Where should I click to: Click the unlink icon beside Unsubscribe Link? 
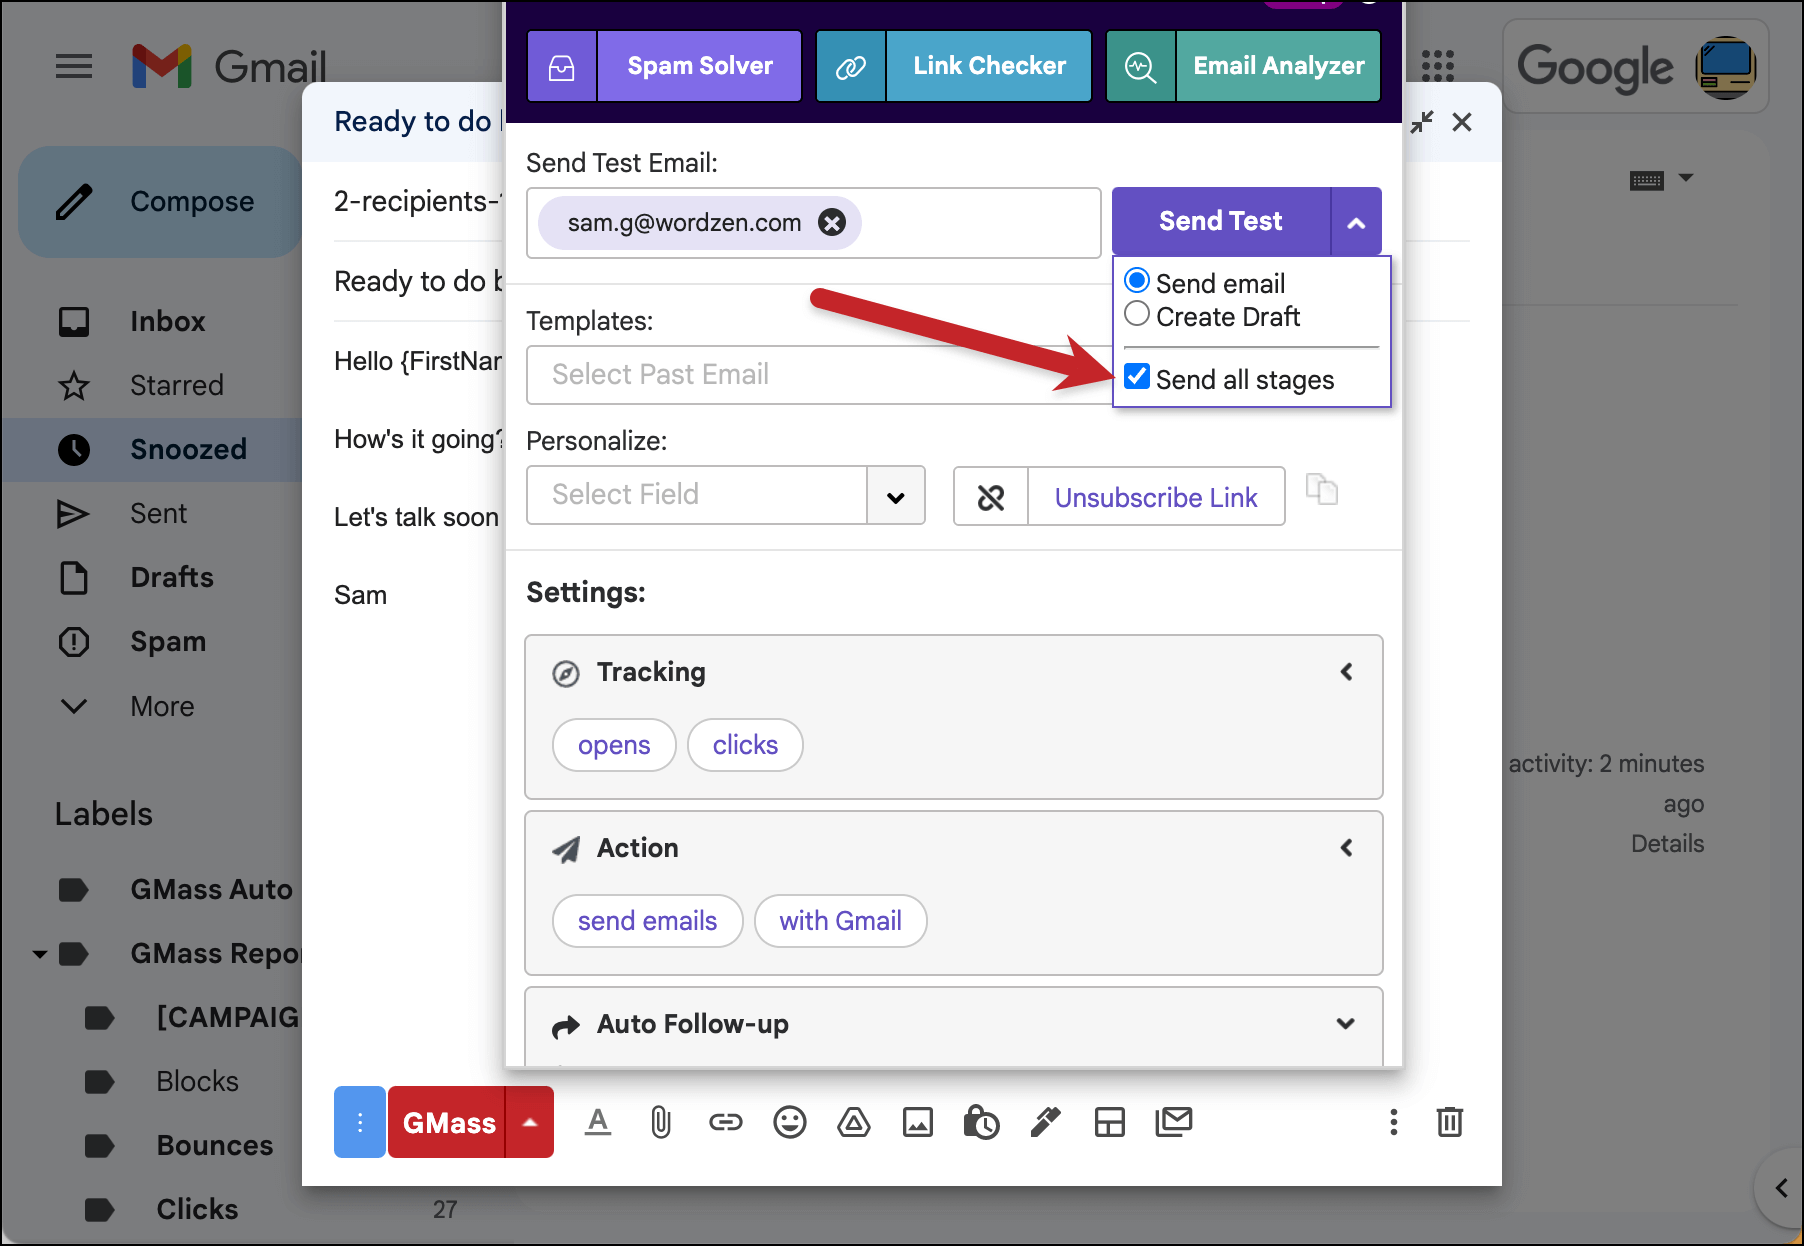coord(991,497)
